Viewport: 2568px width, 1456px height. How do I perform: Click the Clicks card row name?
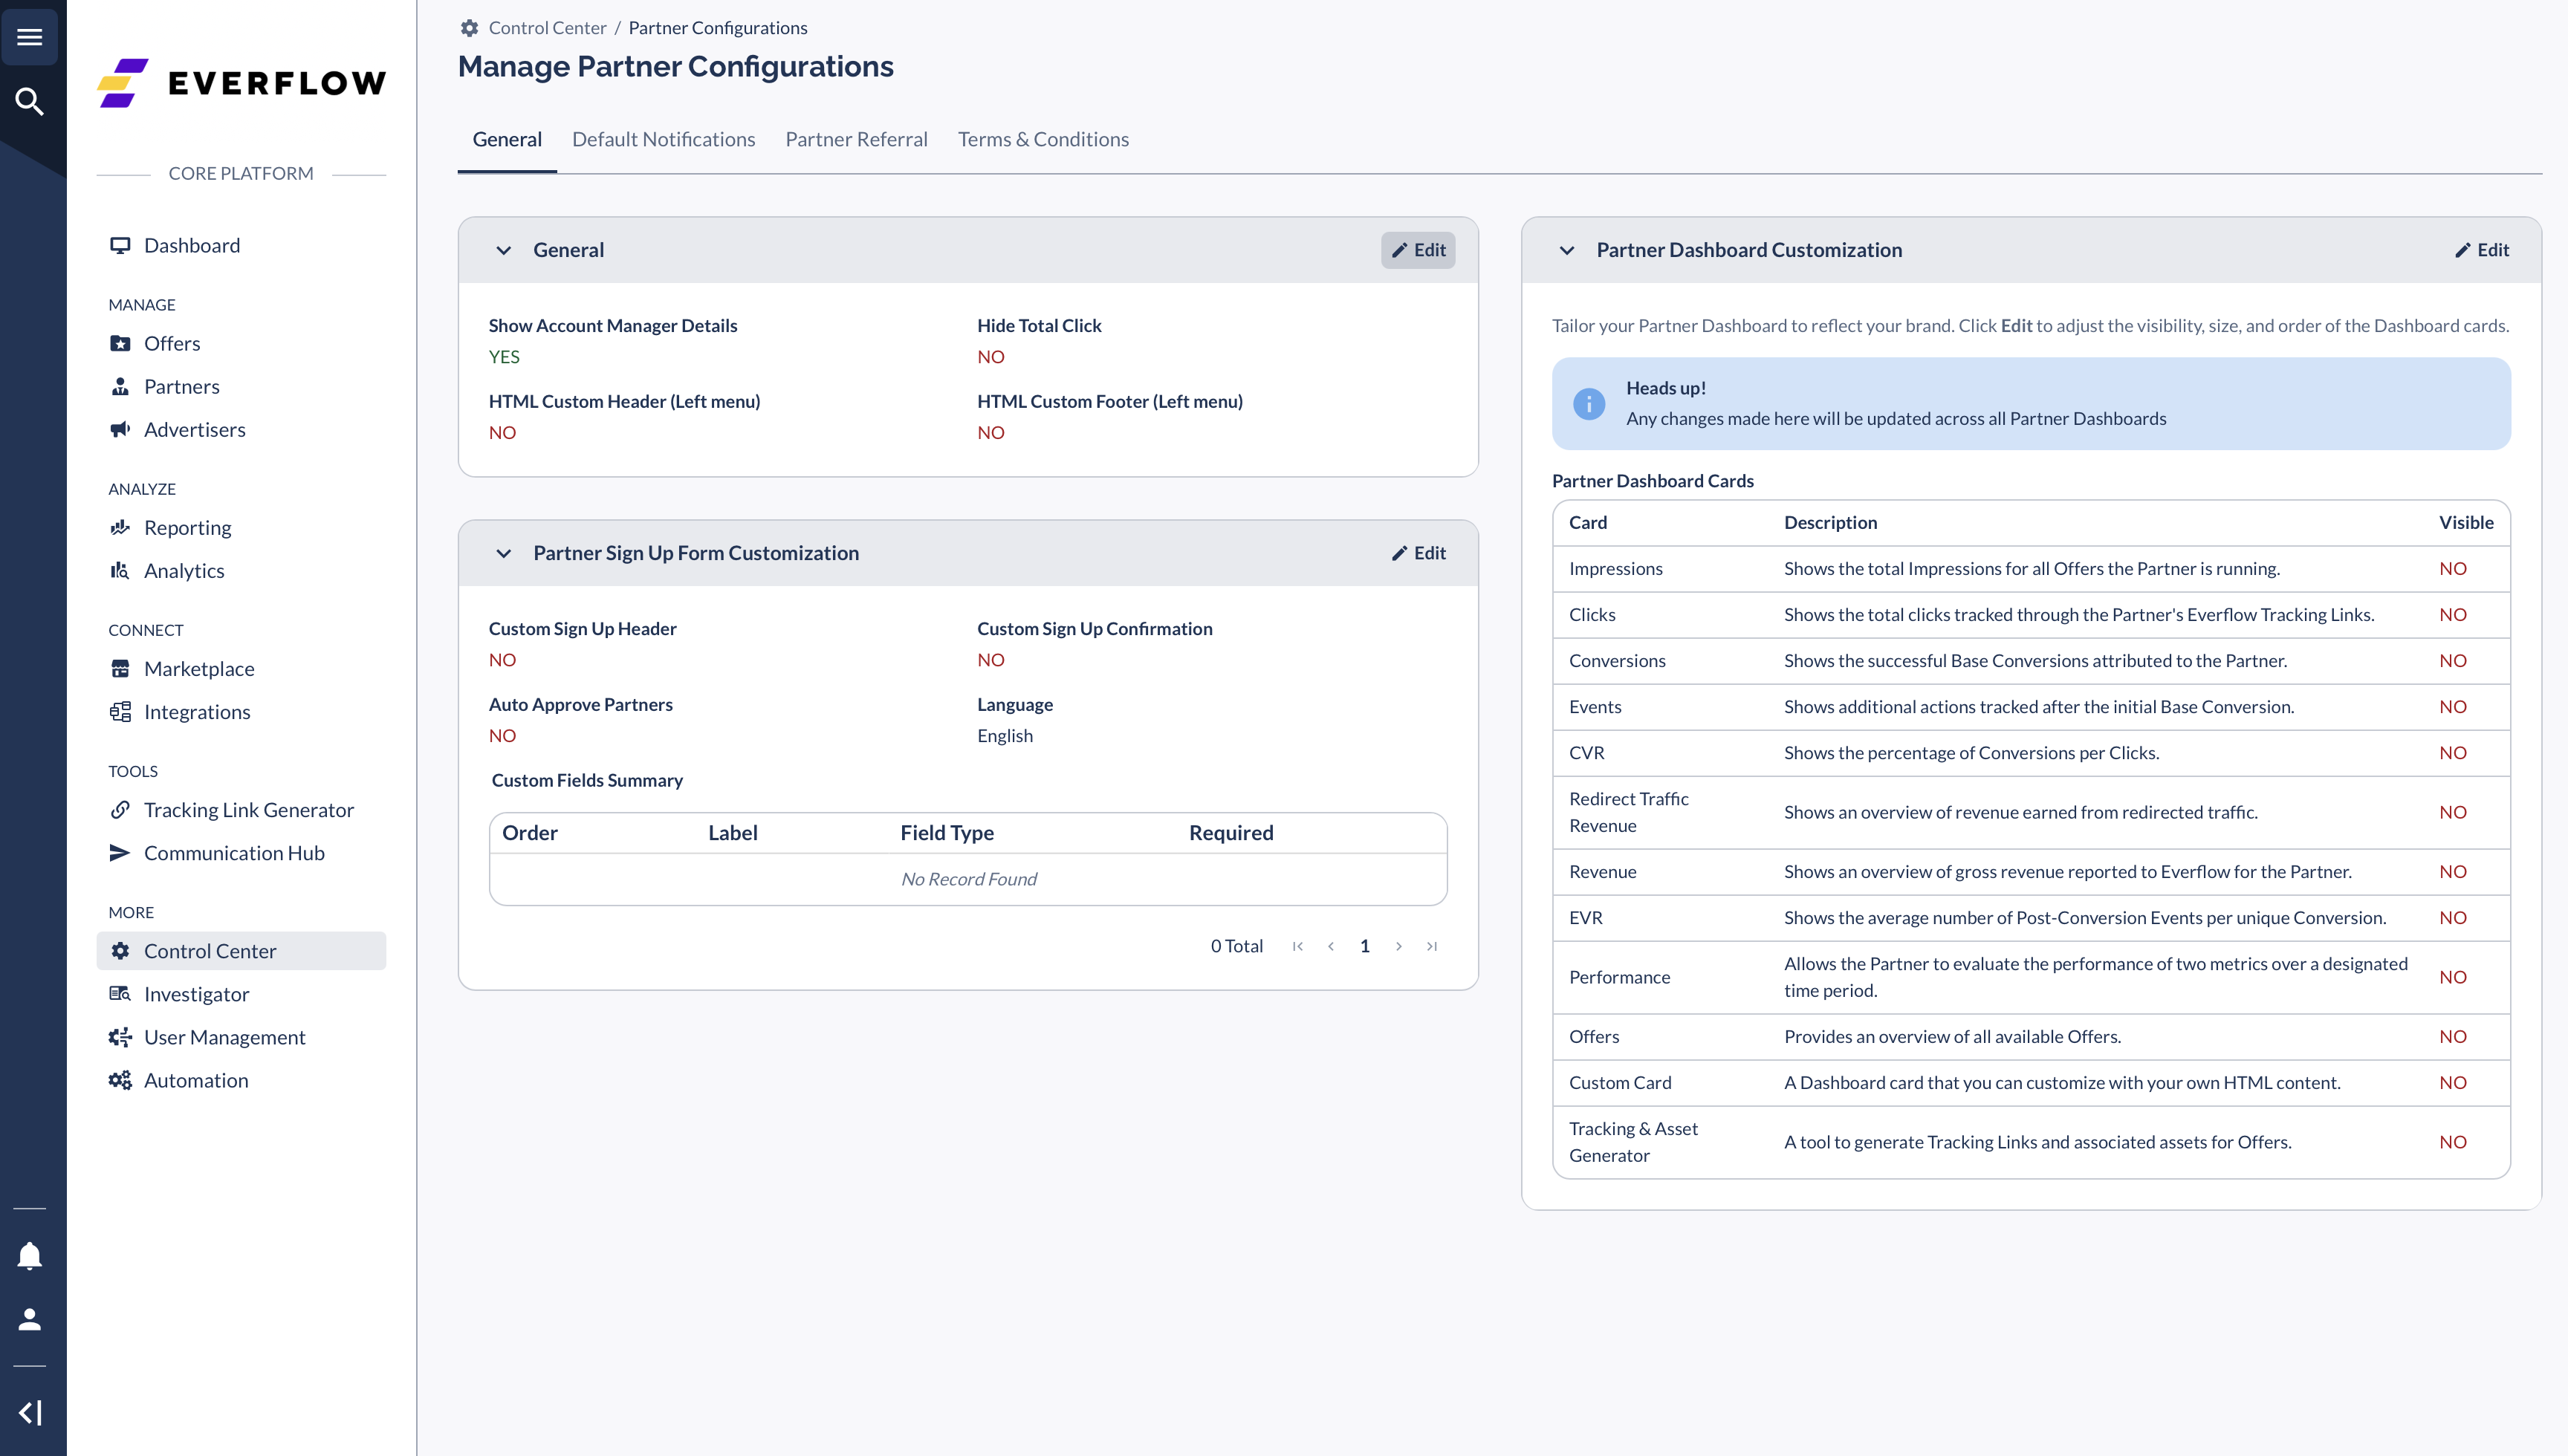pyautogui.click(x=1592, y=614)
